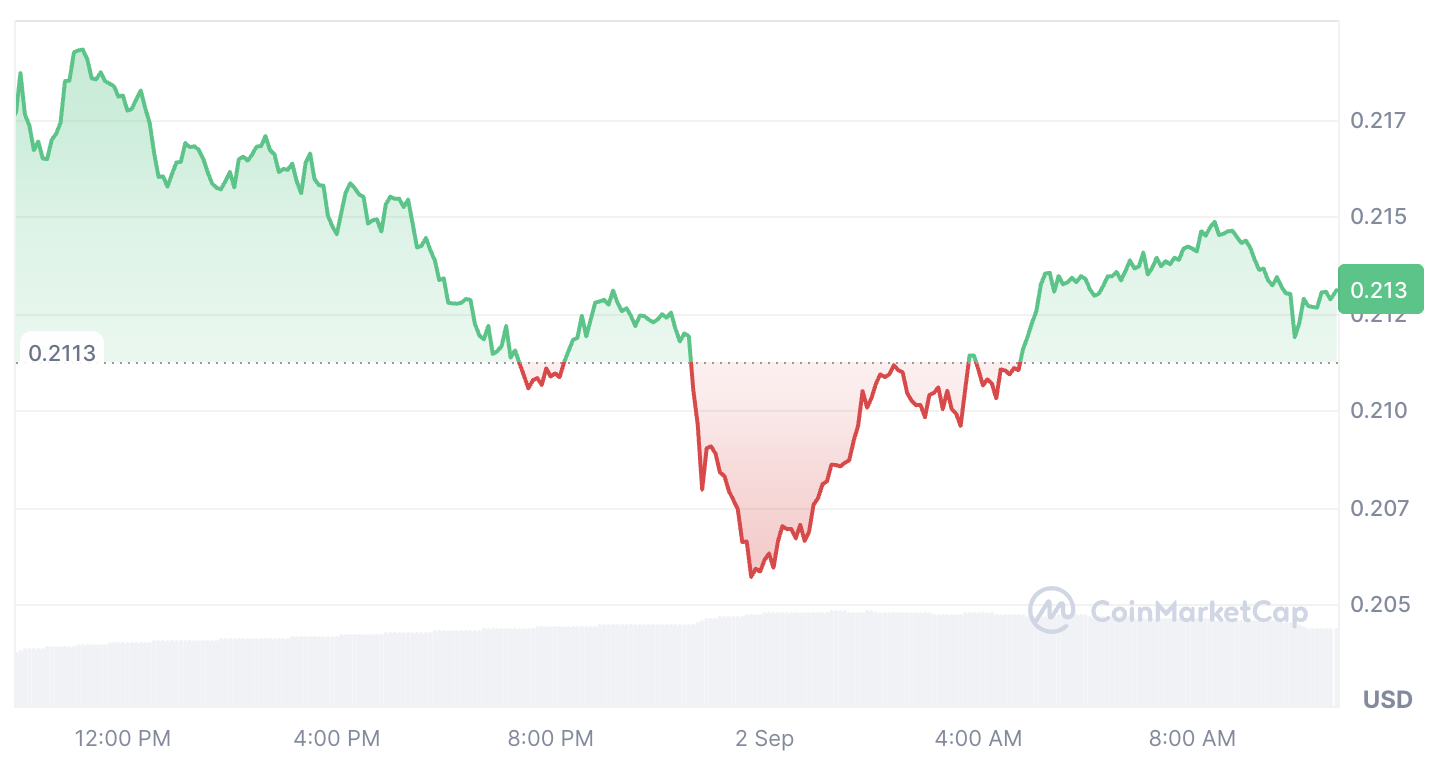
Task: Click the 12:00 PM time axis label
Action: click(123, 739)
